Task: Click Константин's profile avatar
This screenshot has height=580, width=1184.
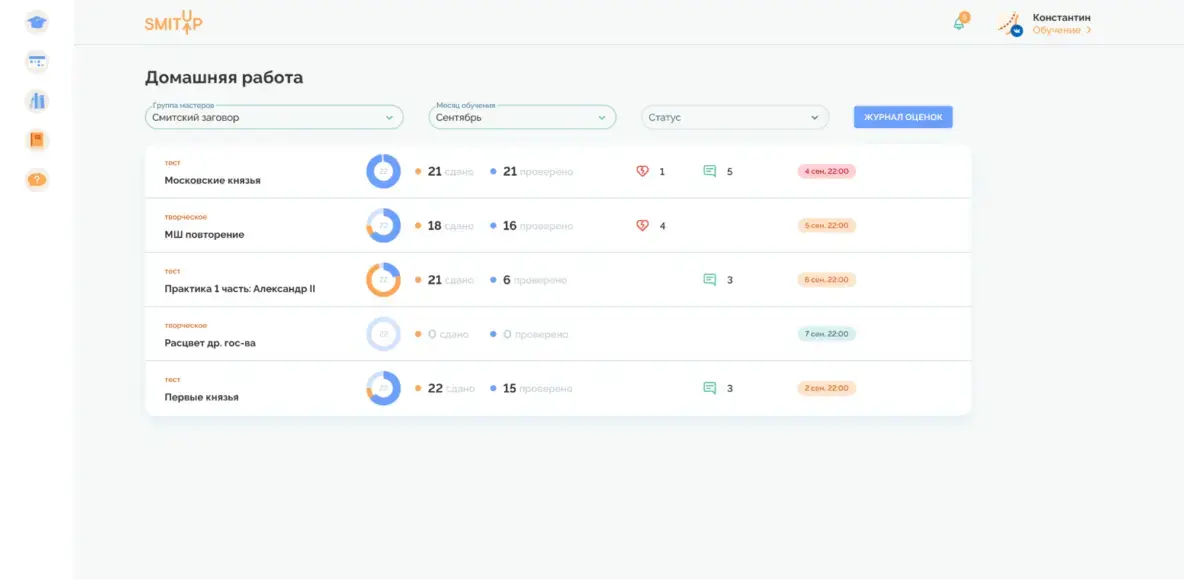Action: (x=1010, y=24)
